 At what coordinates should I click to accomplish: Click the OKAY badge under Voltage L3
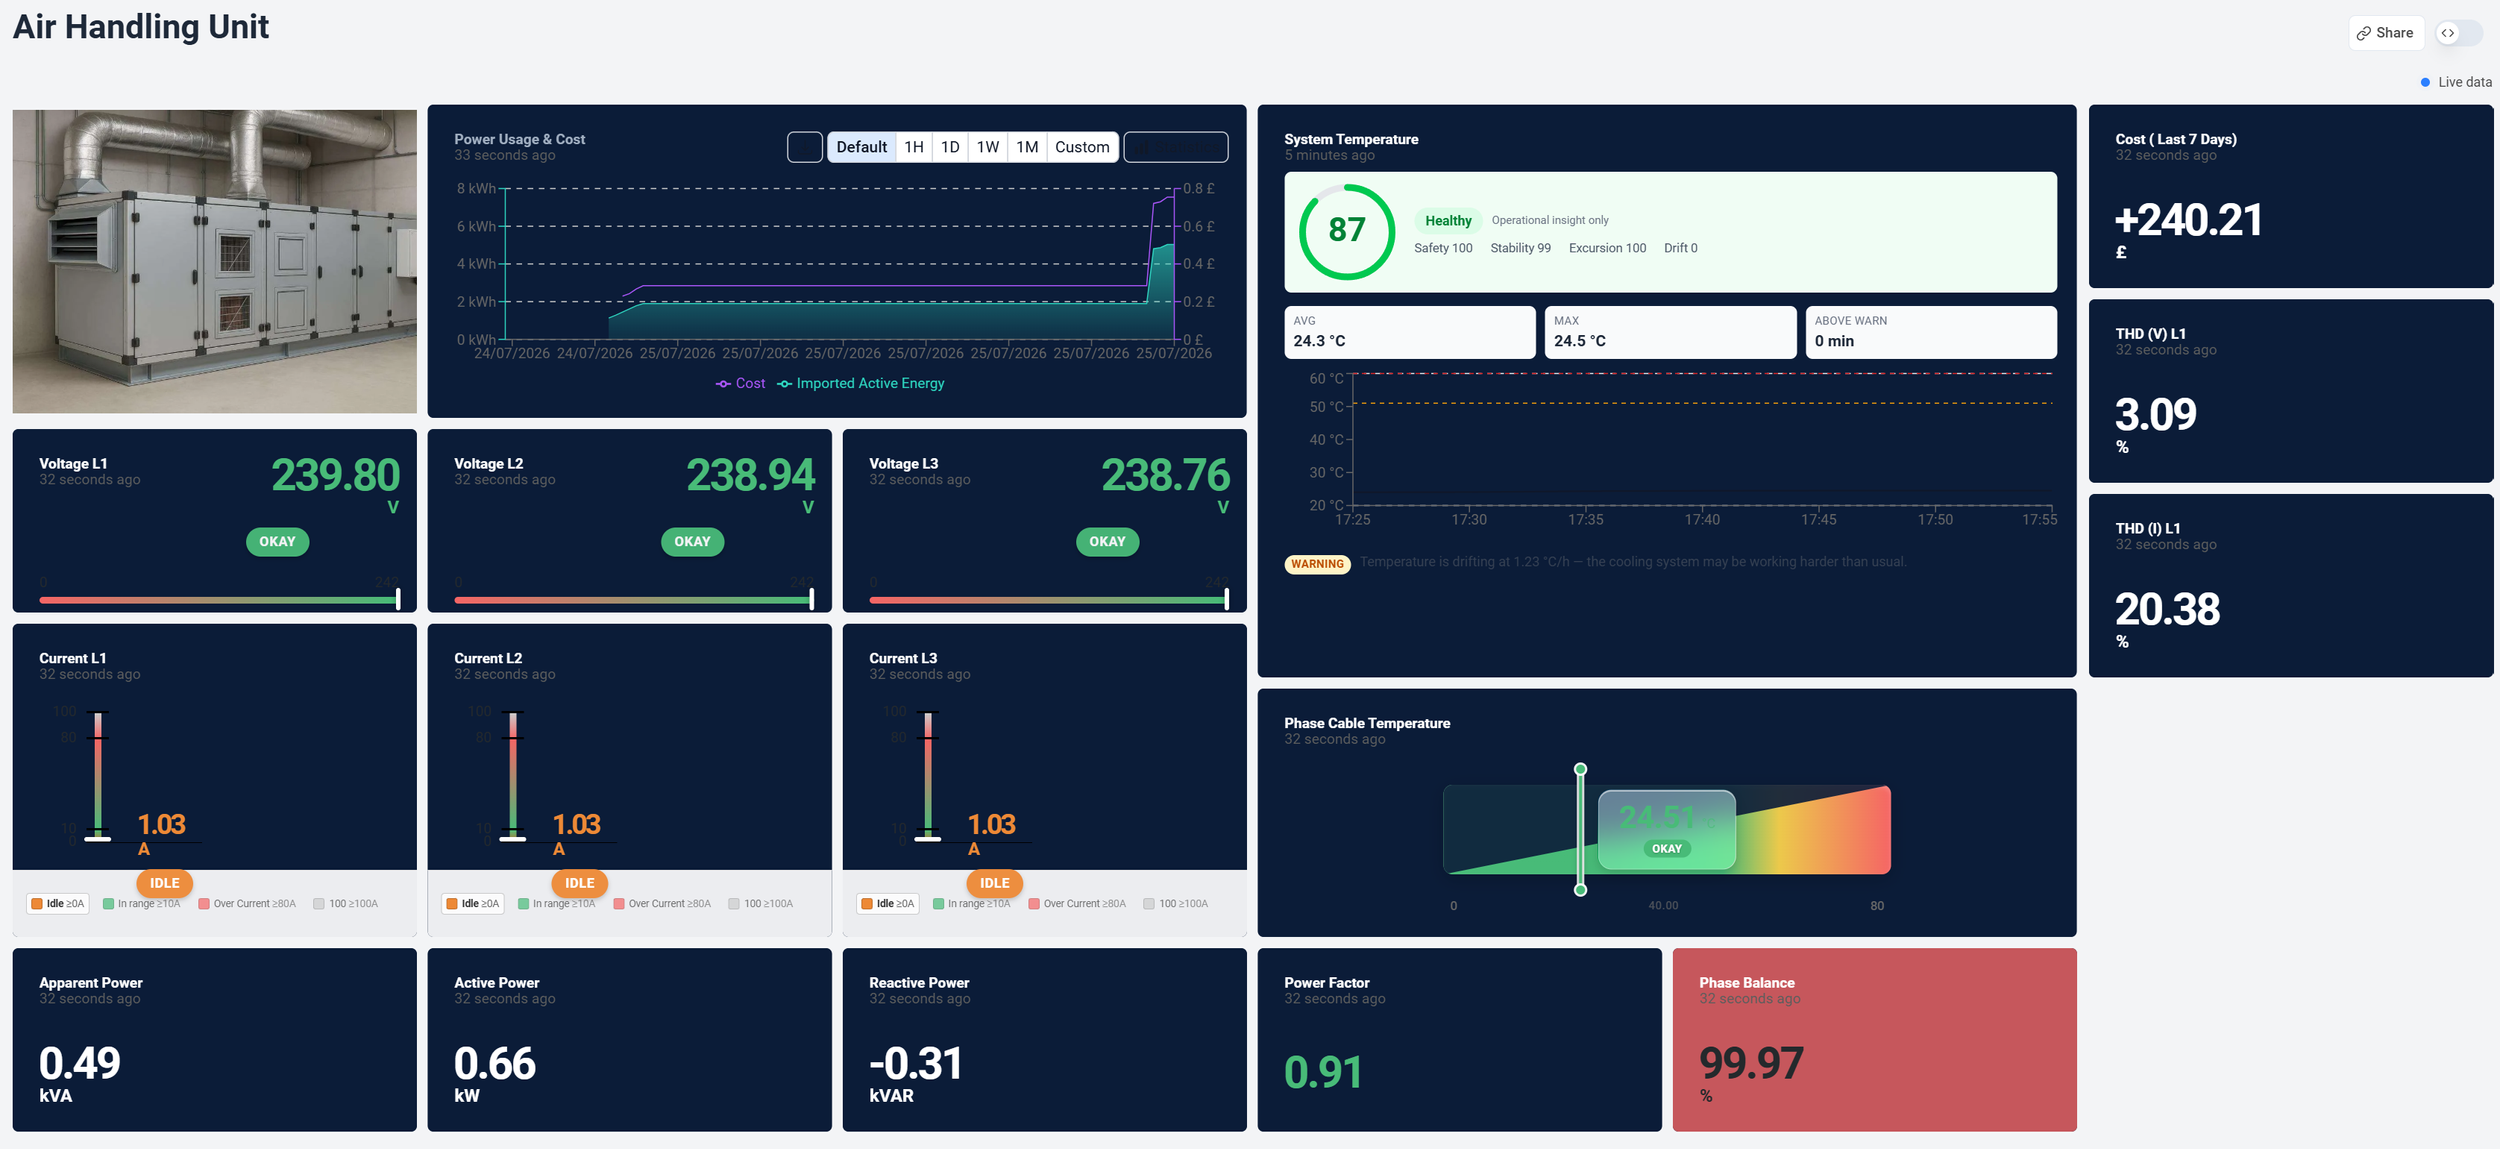pyautogui.click(x=1107, y=541)
